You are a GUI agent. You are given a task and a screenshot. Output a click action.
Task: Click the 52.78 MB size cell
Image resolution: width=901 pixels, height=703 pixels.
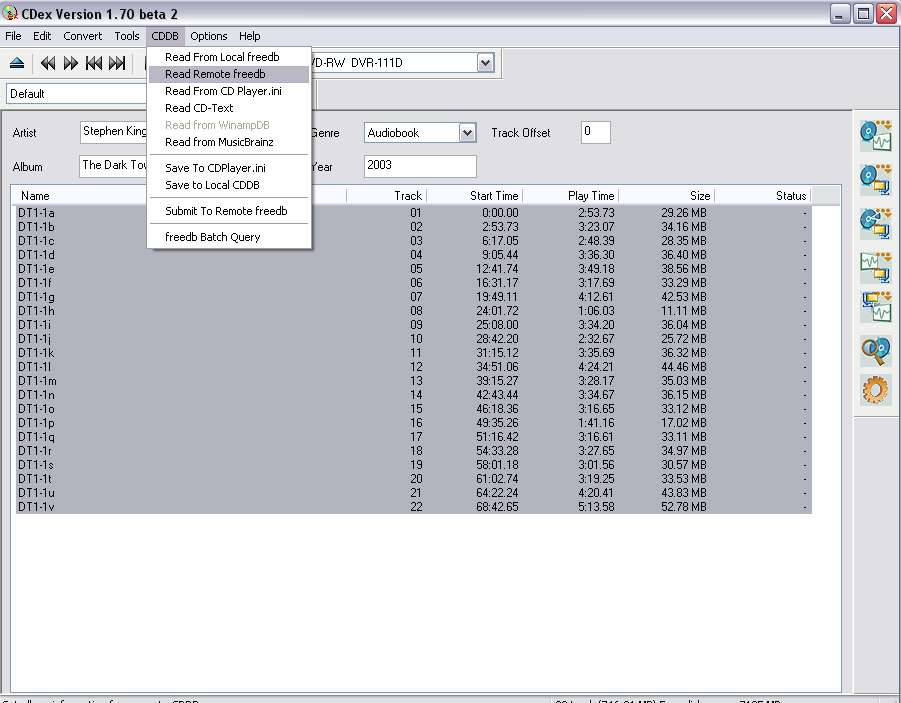pyautogui.click(x=684, y=506)
